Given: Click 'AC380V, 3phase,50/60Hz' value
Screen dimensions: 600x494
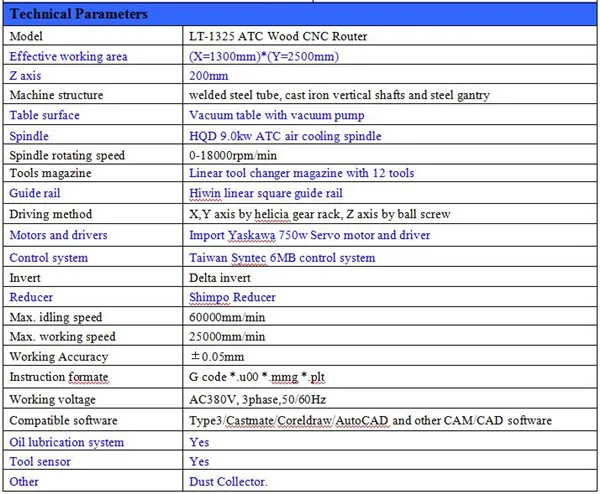Looking at the screenshot, I should [258, 399].
